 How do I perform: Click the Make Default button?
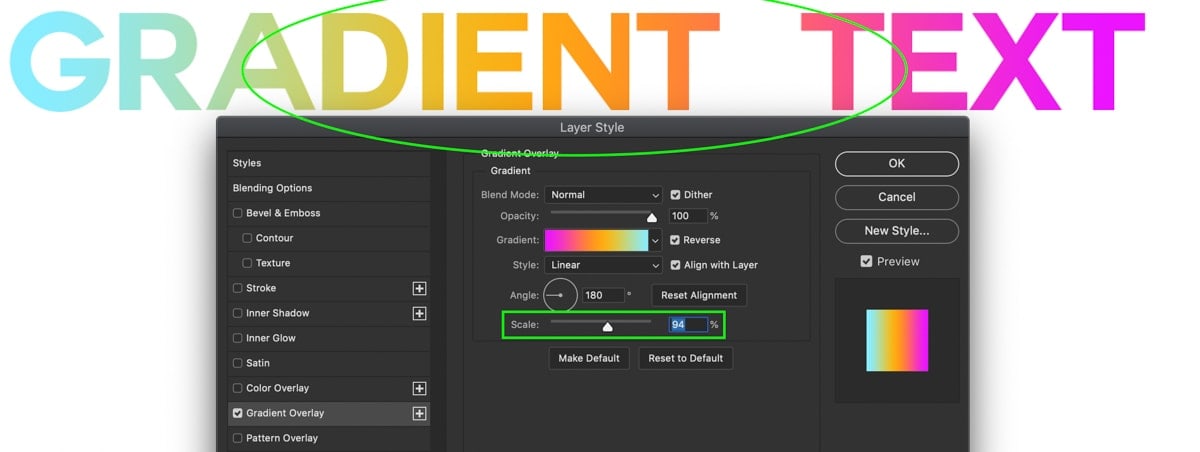589,358
